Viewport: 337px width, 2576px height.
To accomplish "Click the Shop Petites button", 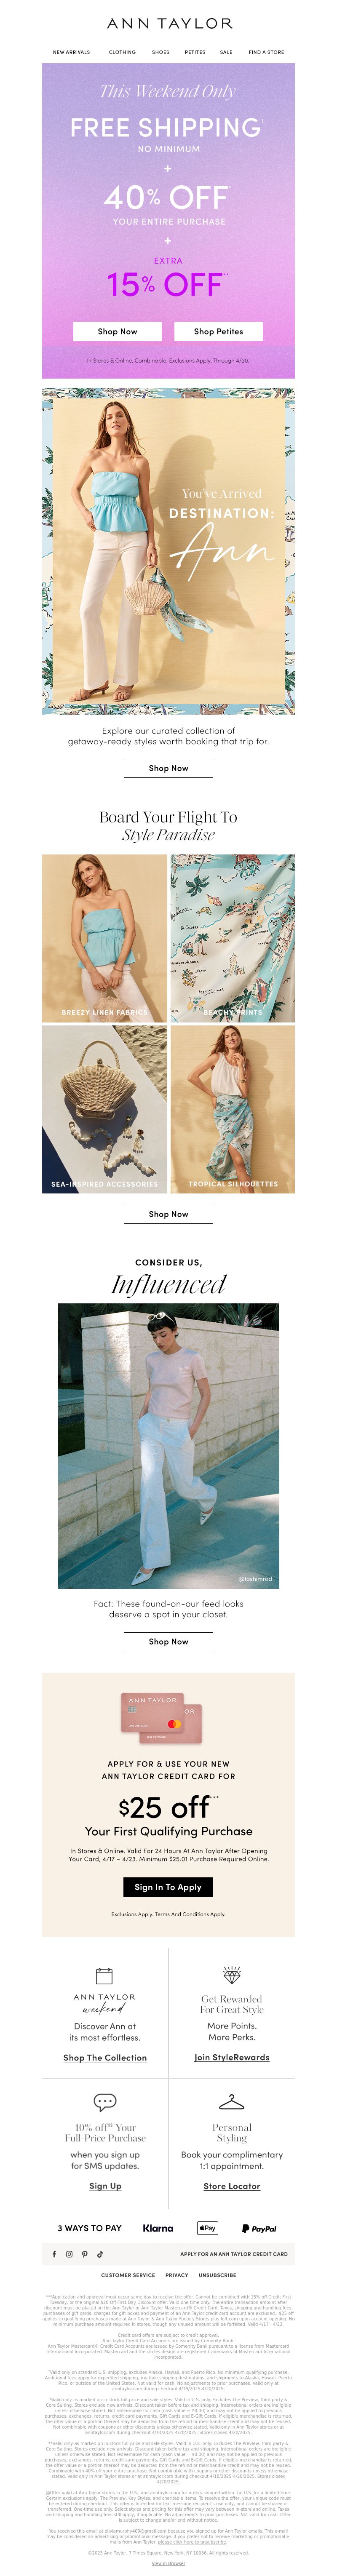I will (x=218, y=331).
